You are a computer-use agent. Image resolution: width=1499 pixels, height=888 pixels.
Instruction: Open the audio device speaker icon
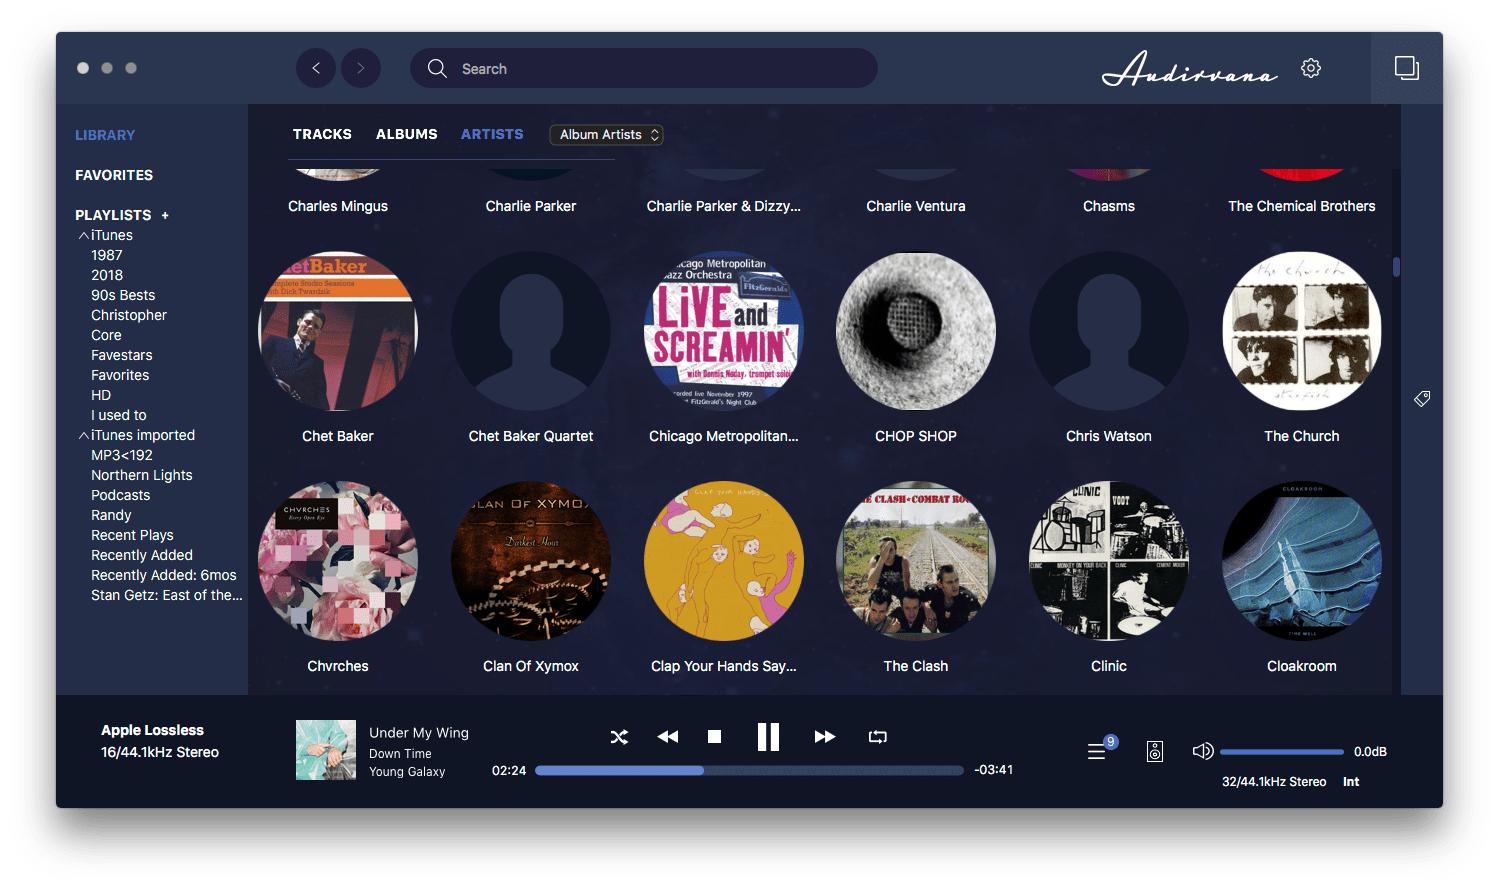[x=1155, y=751]
